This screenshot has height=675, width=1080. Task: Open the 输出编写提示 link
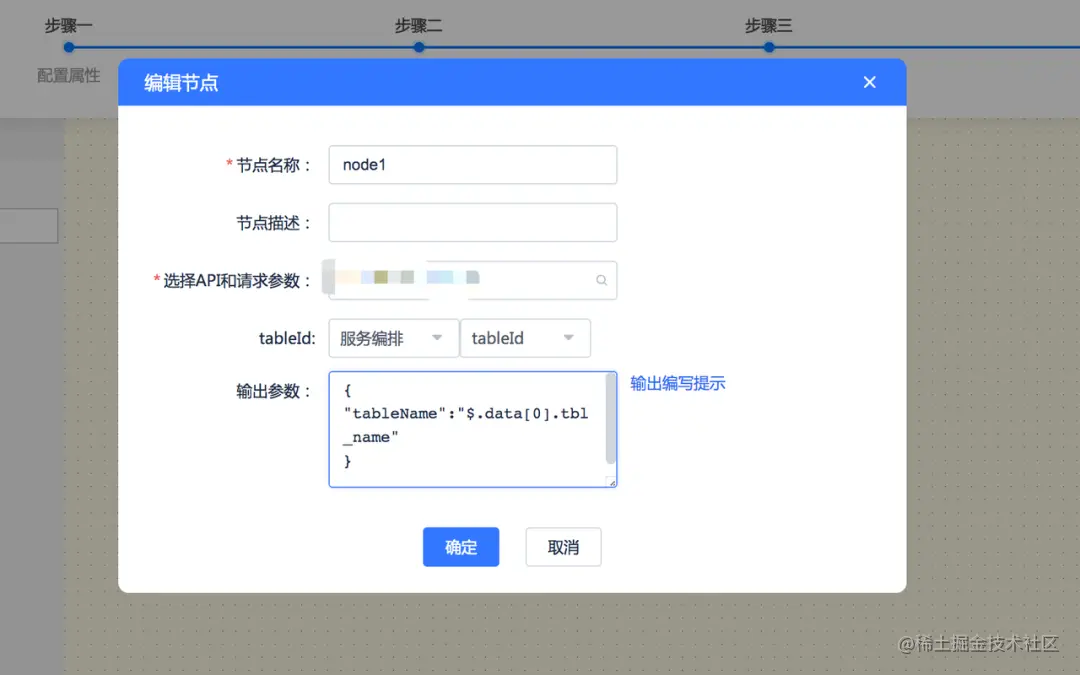(x=678, y=384)
